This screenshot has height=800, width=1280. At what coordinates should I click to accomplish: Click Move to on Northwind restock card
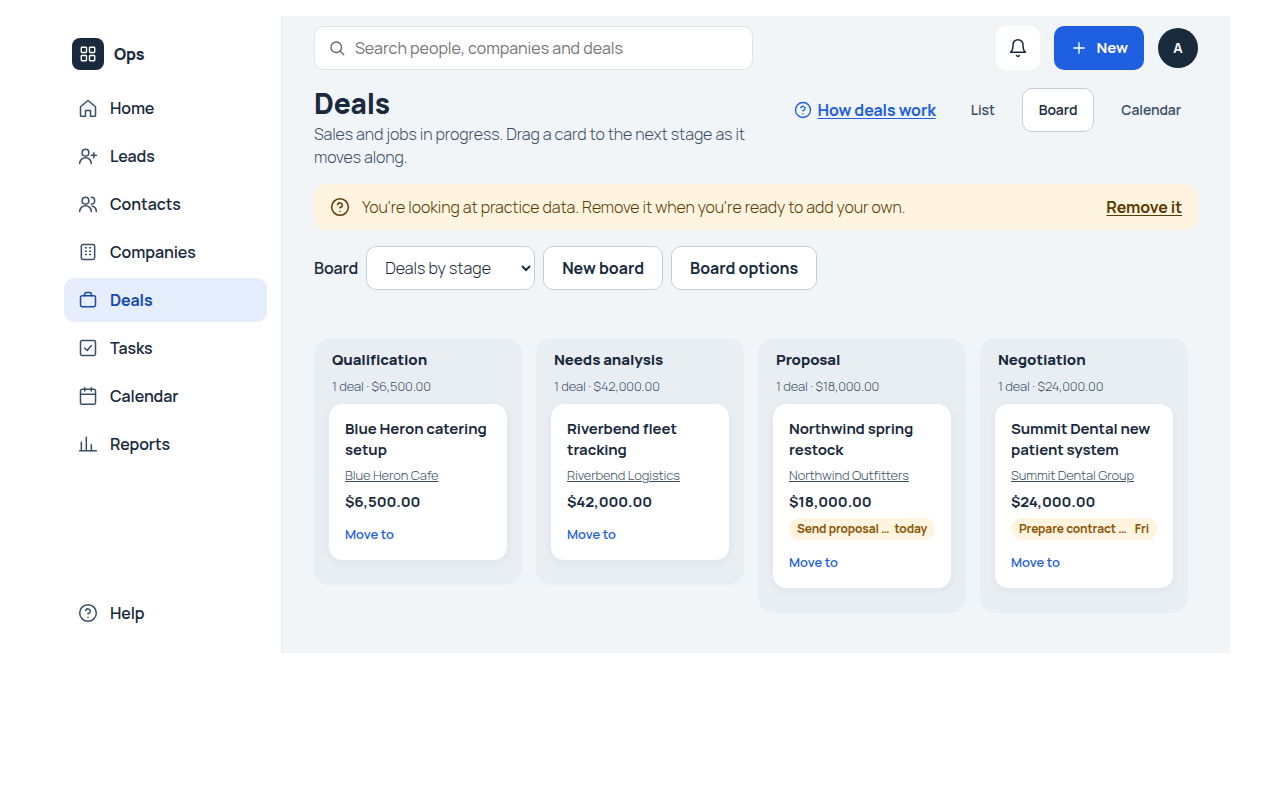[x=813, y=563]
